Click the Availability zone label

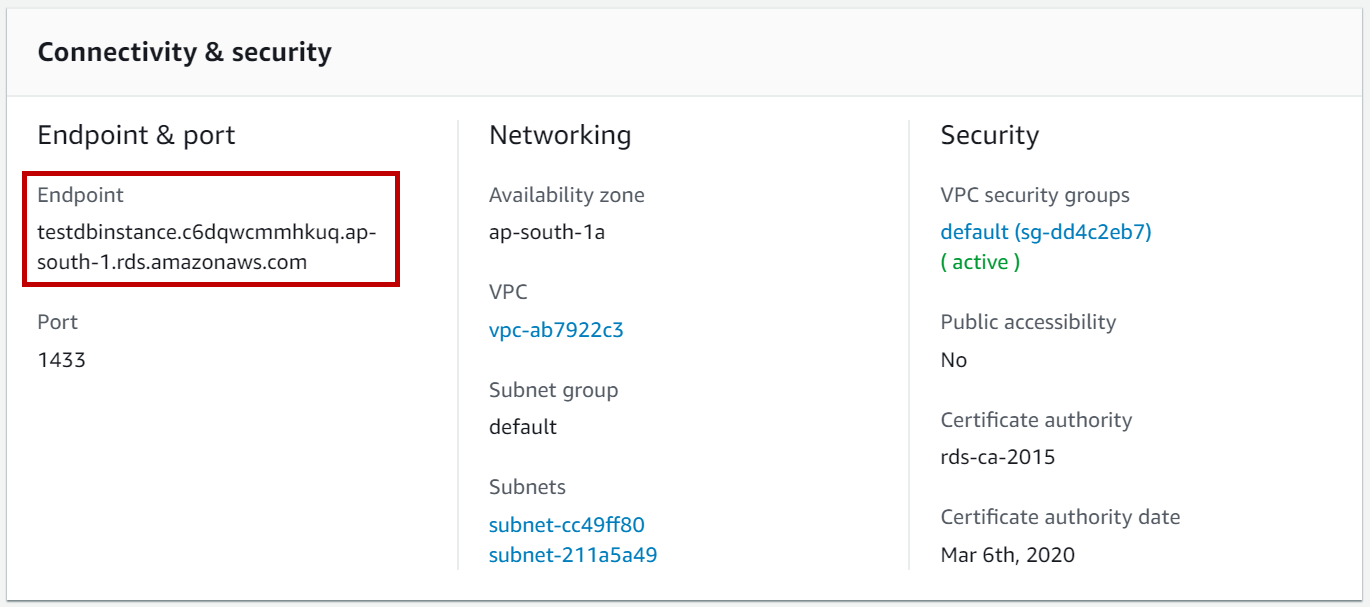[567, 195]
